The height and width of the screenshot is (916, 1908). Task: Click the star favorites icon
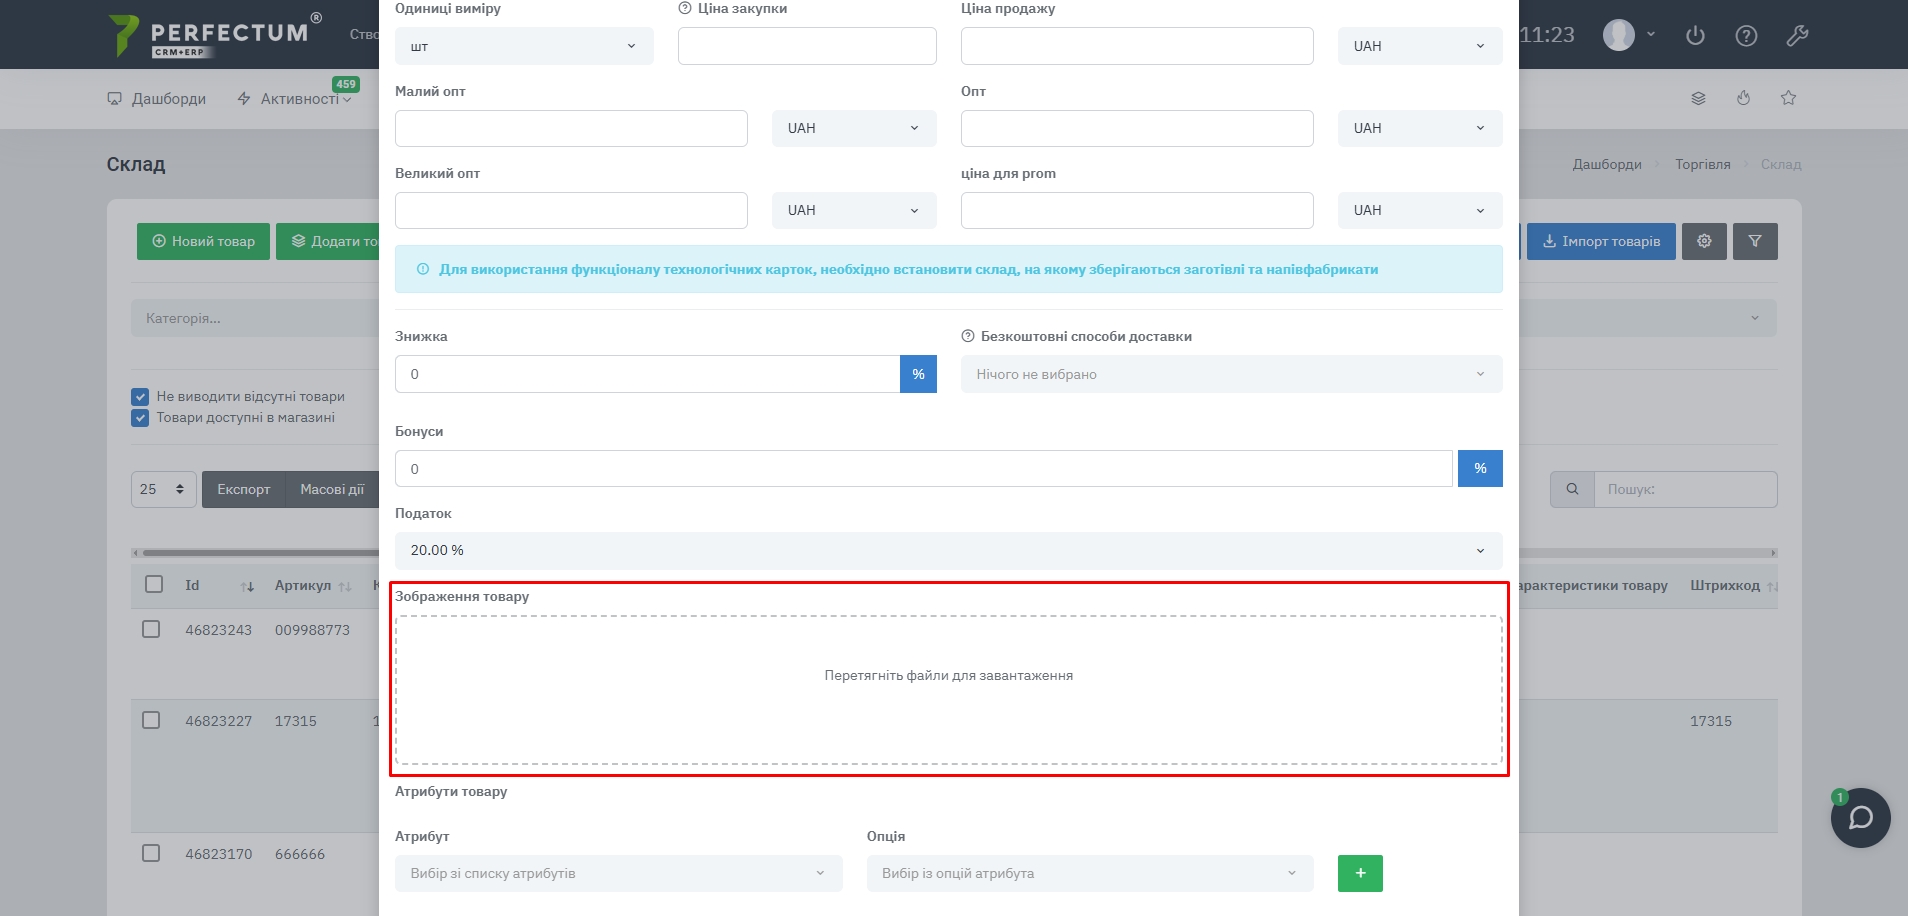tap(1788, 98)
